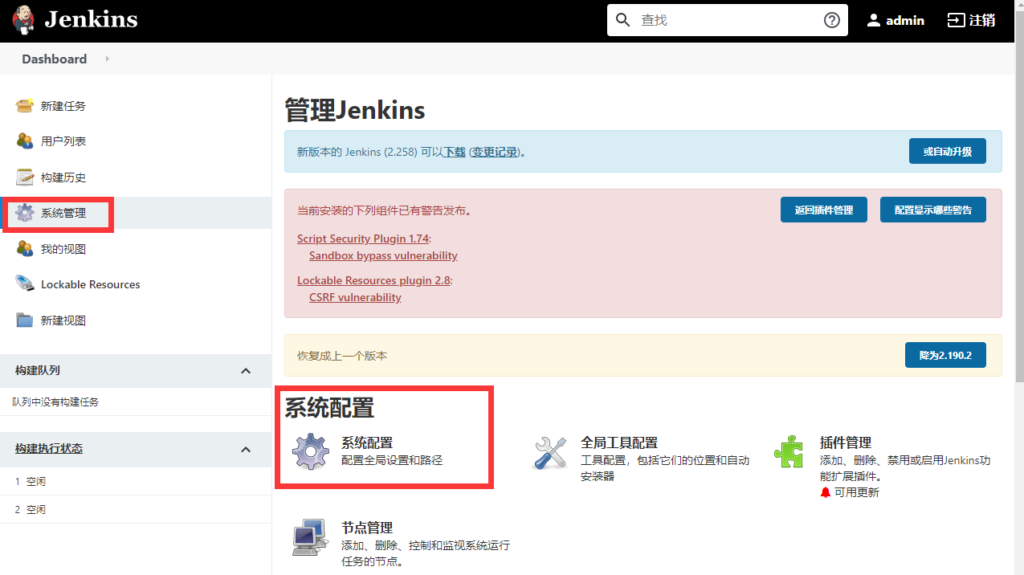Collapse the 构建队列 panel
The width and height of the screenshot is (1024, 575).
point(246,370)
